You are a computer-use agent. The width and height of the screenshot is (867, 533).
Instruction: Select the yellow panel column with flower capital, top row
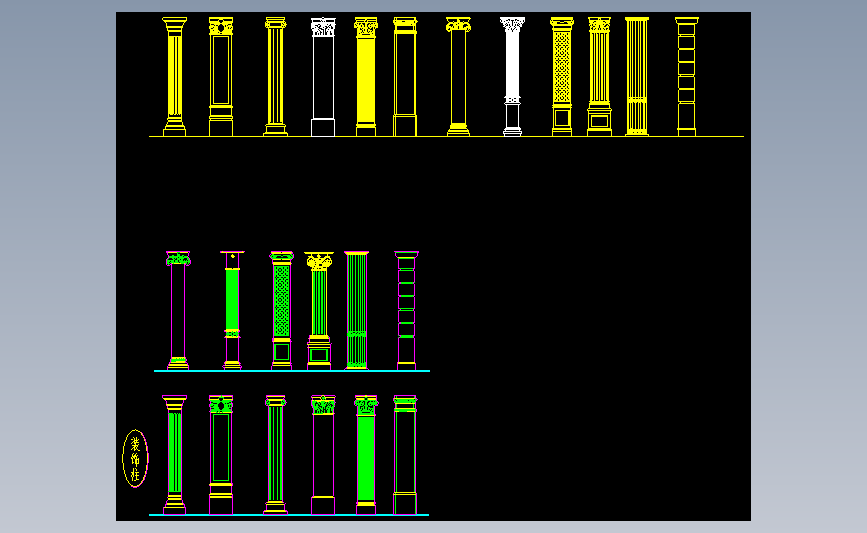(x=221, y=77)
